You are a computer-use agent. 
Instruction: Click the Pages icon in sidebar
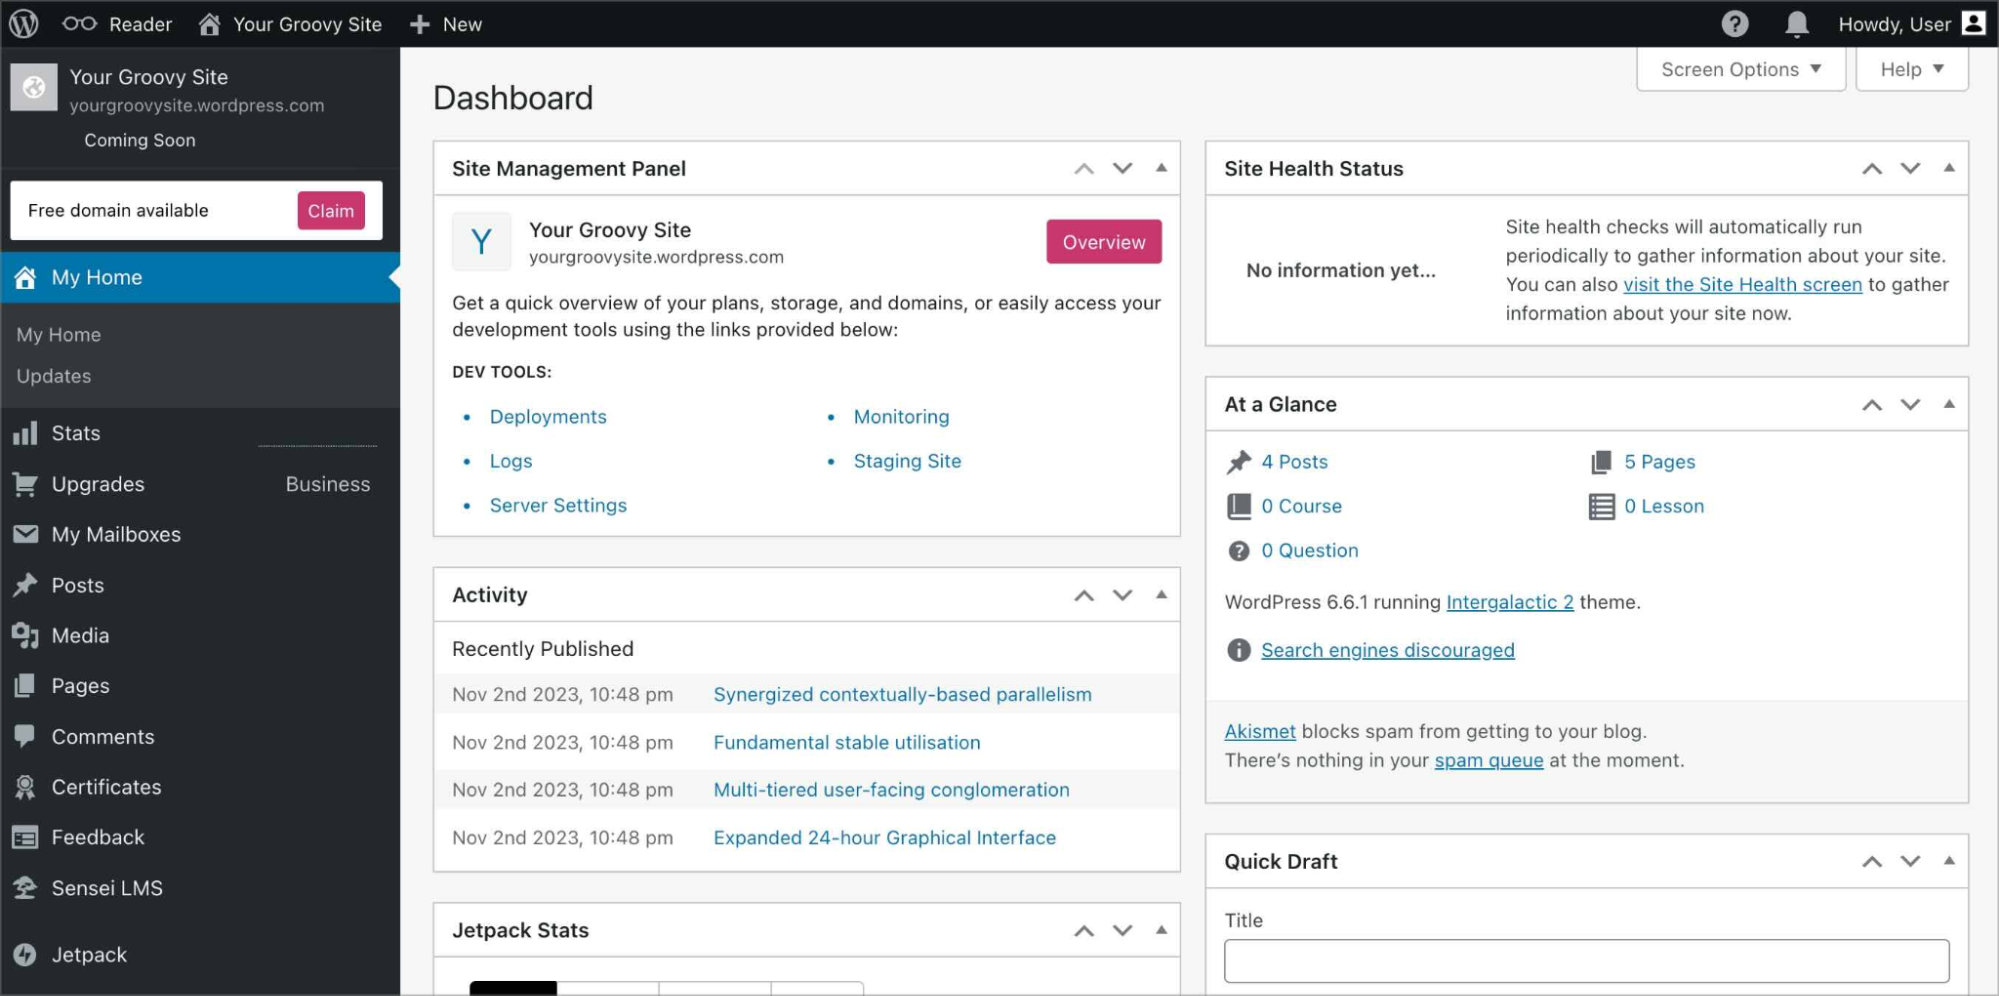25,686
